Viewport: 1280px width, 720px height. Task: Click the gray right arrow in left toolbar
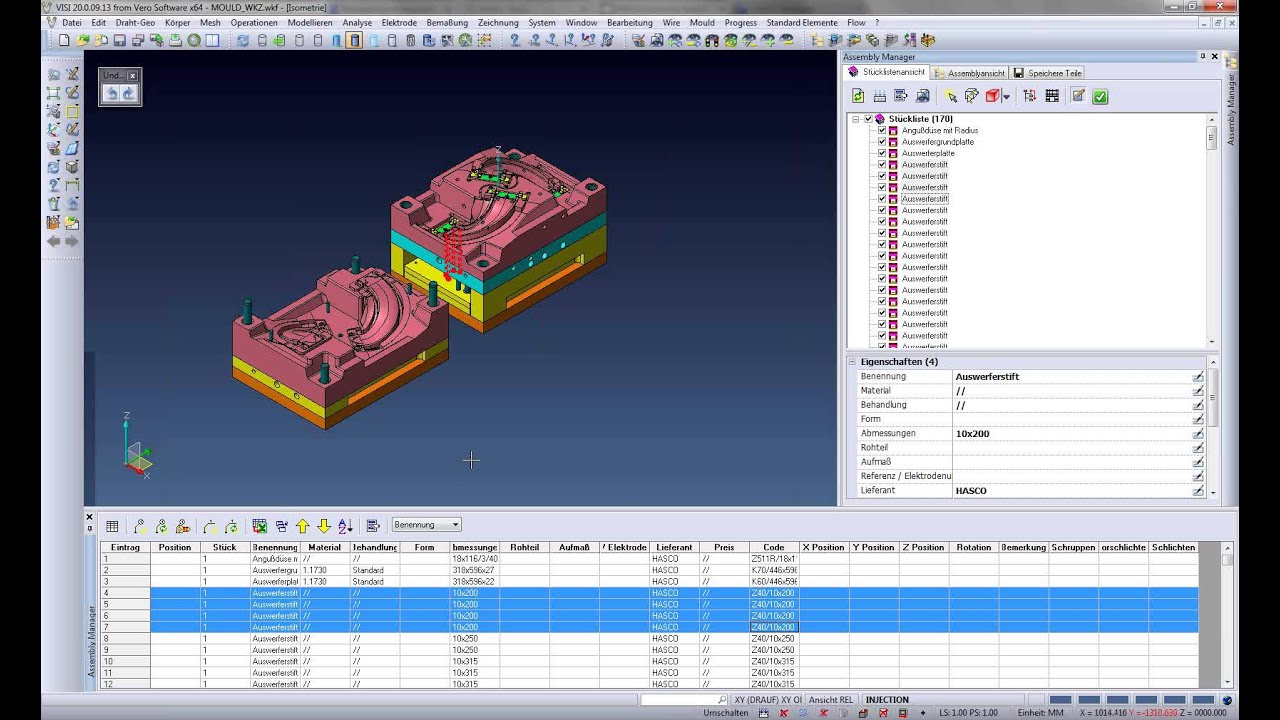pos(72,241)
